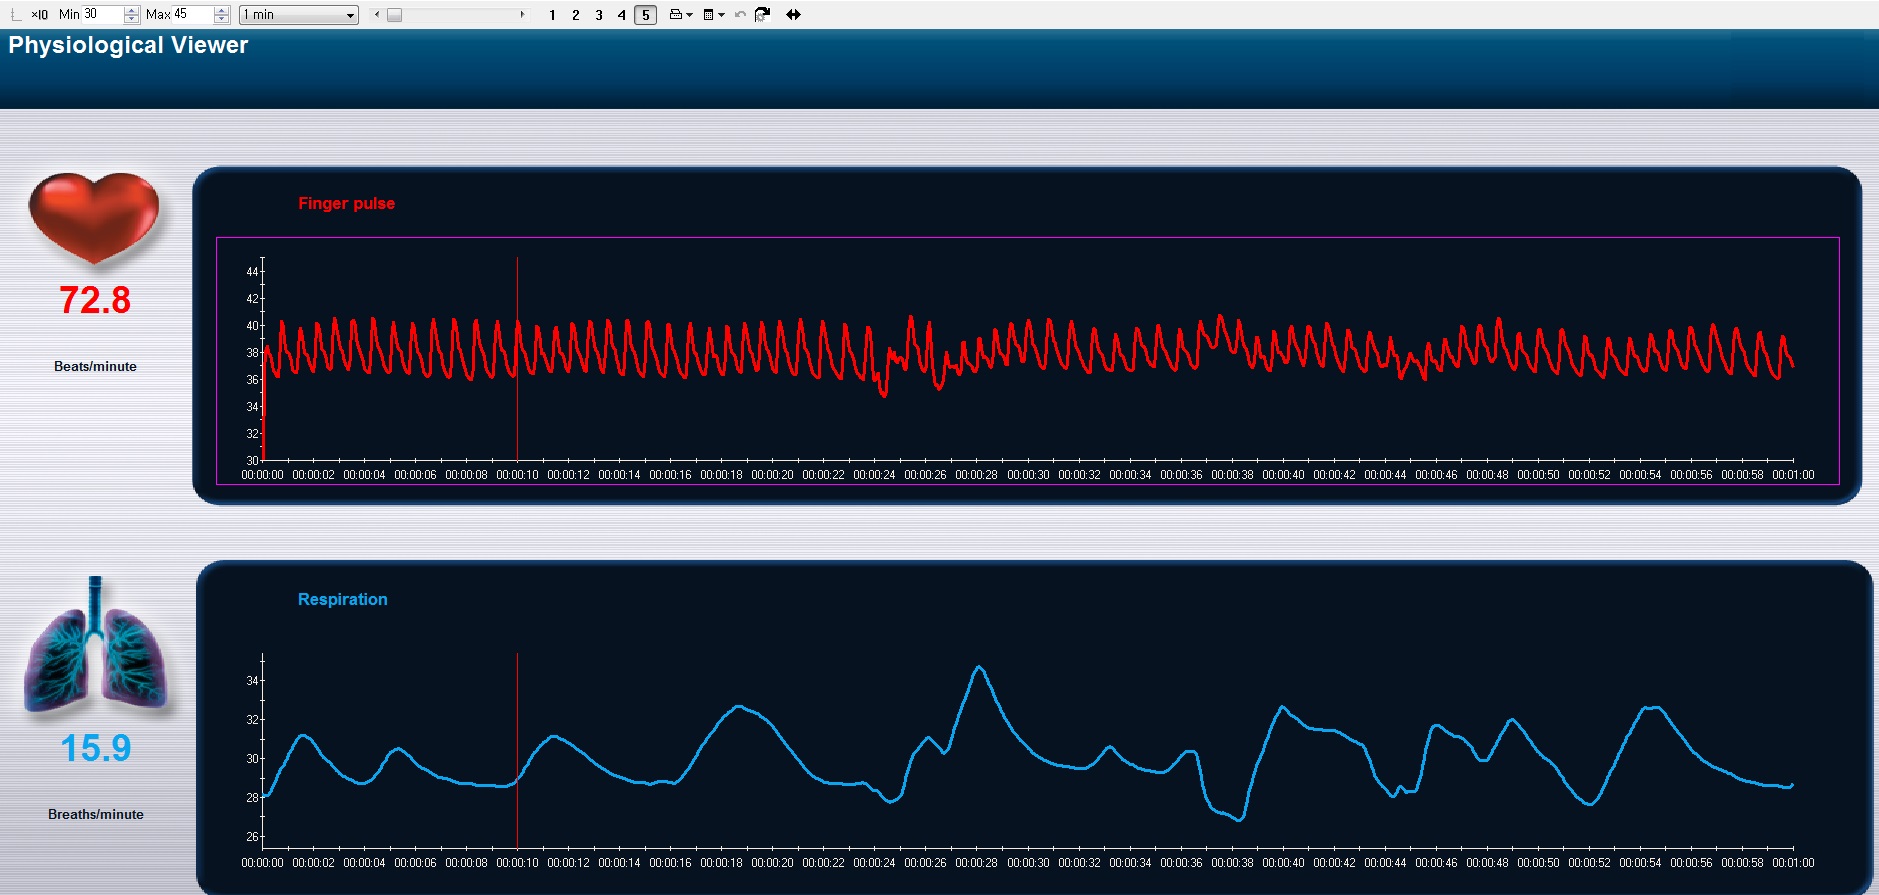The image size is (1879, 895).
Task: Click the x10 multiplier icon
Action: point(39,15)
